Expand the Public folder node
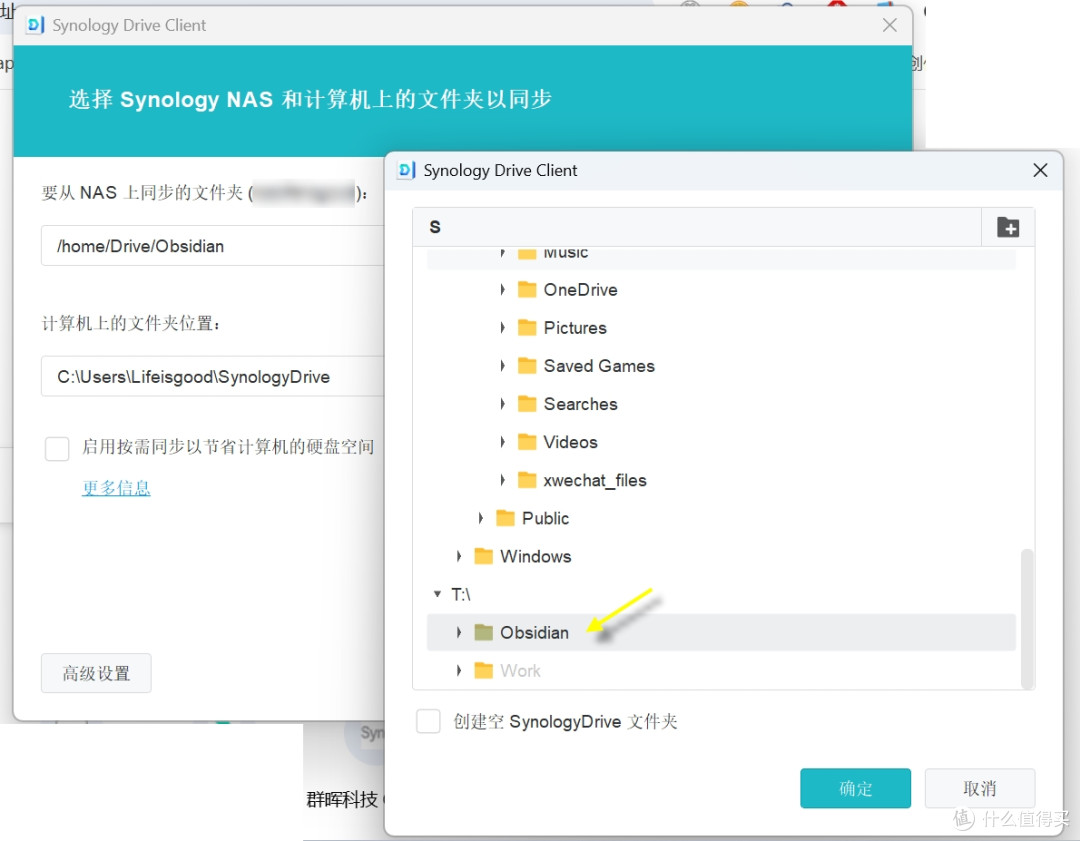Screen dimensions: 1080x841 481,519
